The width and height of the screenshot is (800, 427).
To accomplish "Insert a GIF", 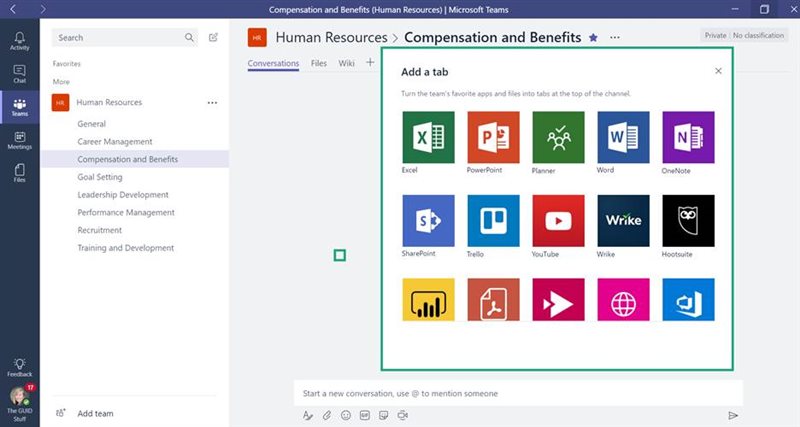I will click(365, 415).
